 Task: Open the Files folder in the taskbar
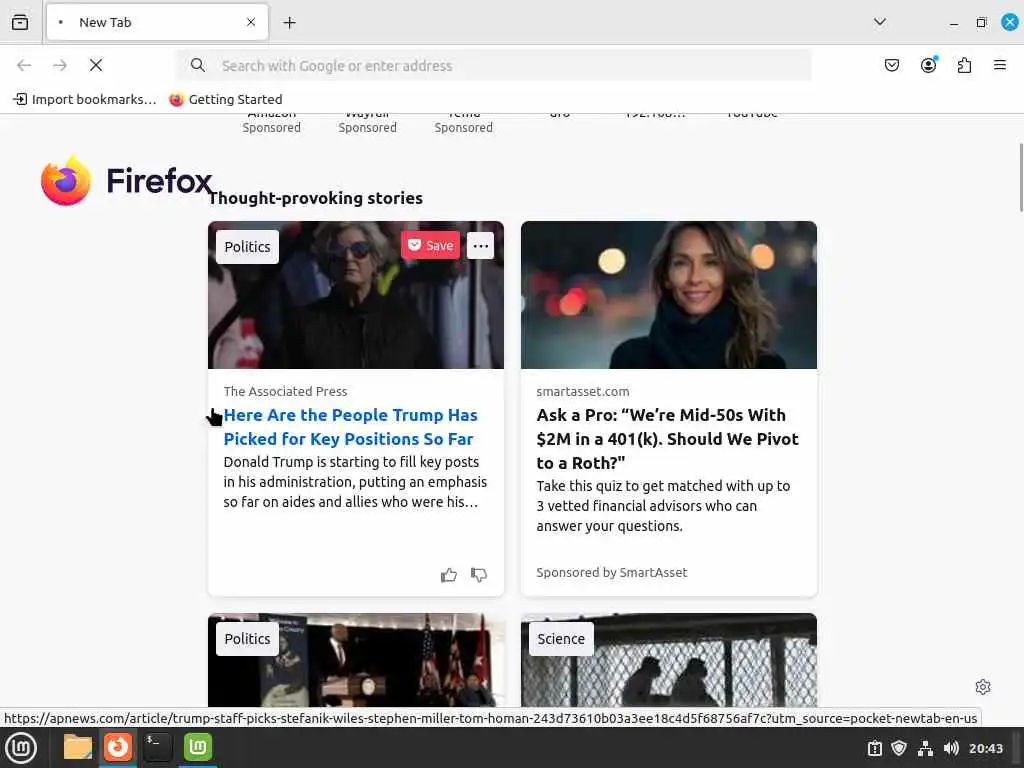(78, 747)
